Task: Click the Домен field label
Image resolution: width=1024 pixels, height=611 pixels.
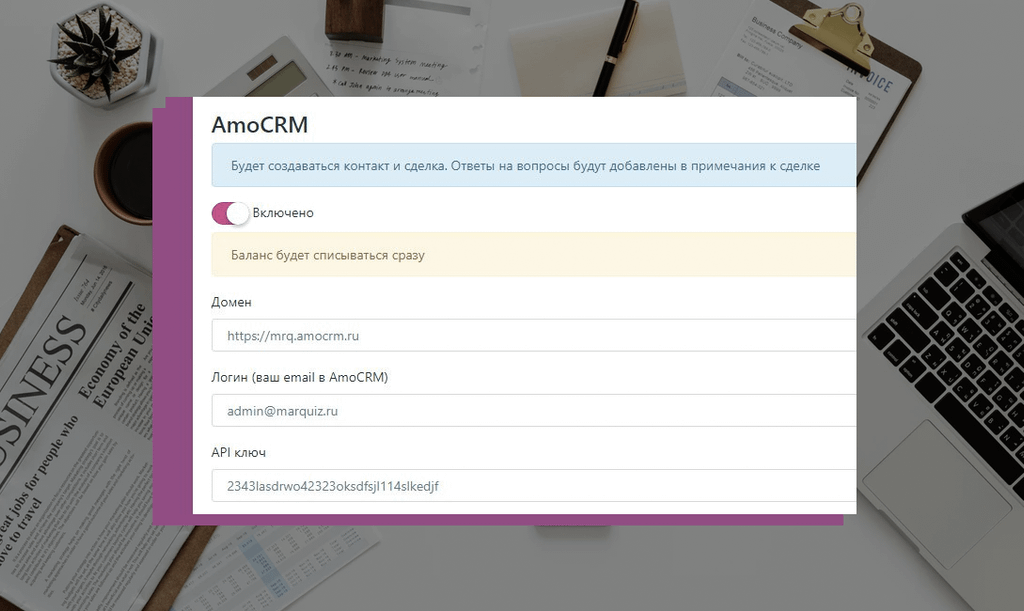Action: click(231, 302)
